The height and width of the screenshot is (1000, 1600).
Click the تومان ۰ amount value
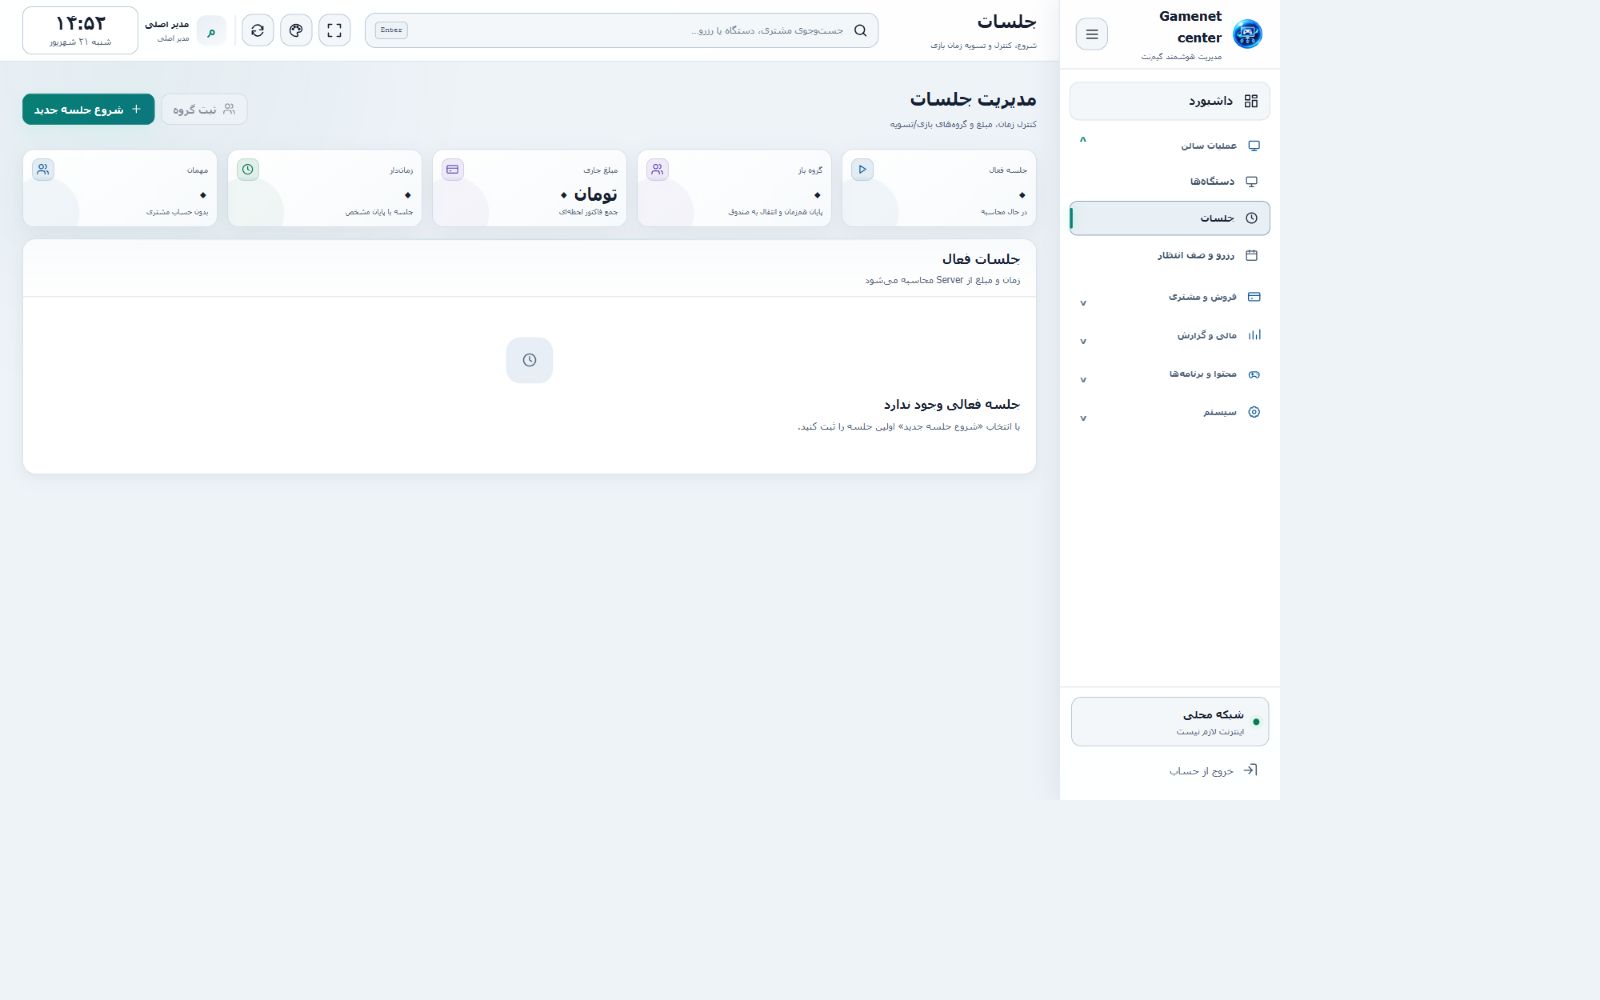pyautogui.click(x=589, y=194)
